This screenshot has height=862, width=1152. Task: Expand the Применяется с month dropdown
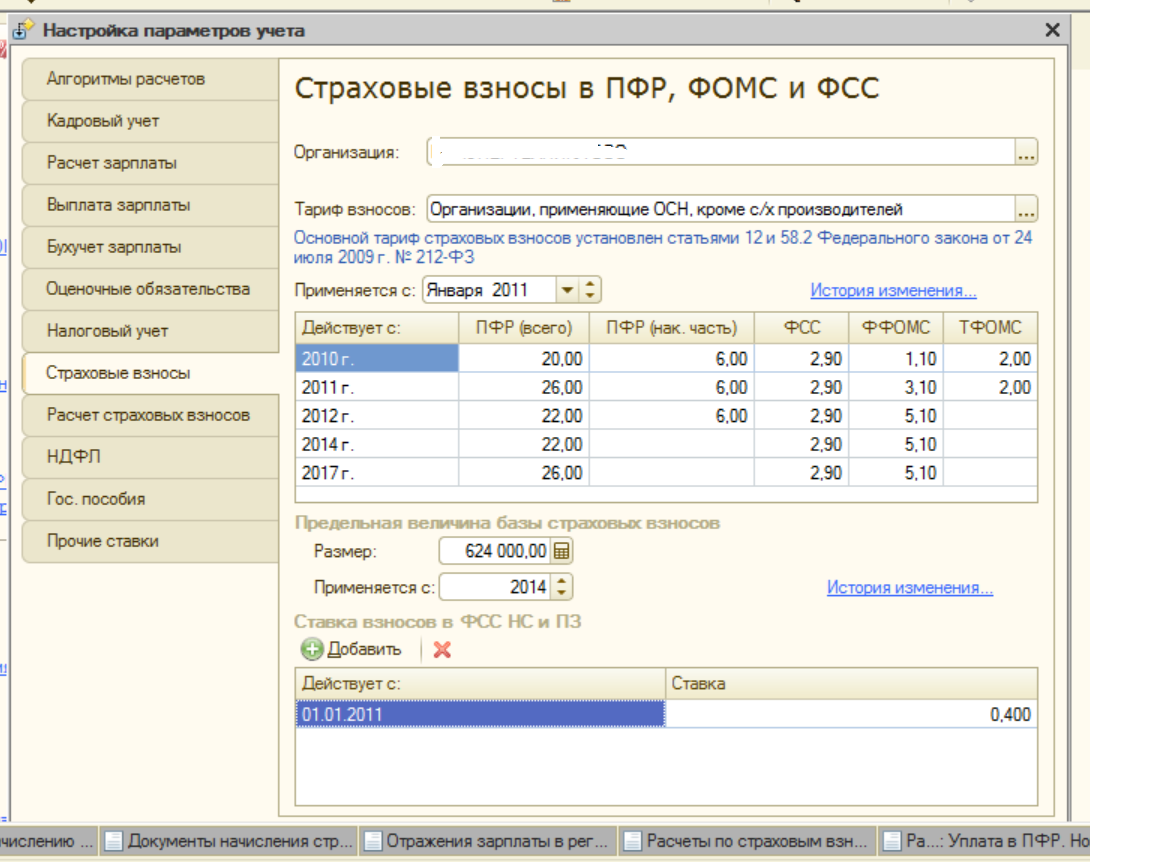click(567, 291)
